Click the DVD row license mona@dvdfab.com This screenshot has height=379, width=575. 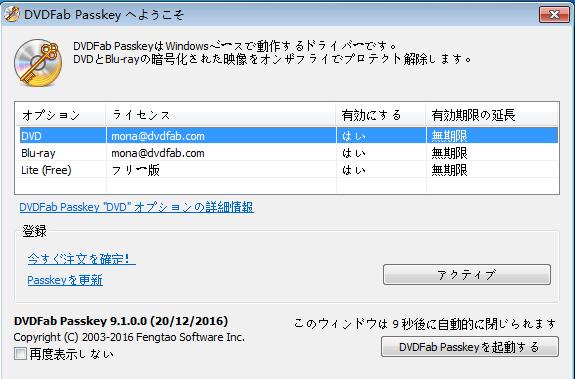tap(158, 136)
